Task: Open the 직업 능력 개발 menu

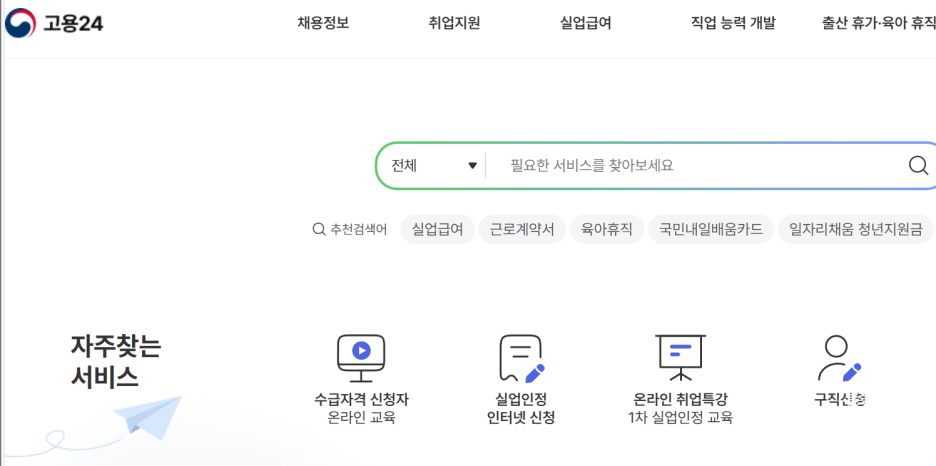Action: click(733, 24)
